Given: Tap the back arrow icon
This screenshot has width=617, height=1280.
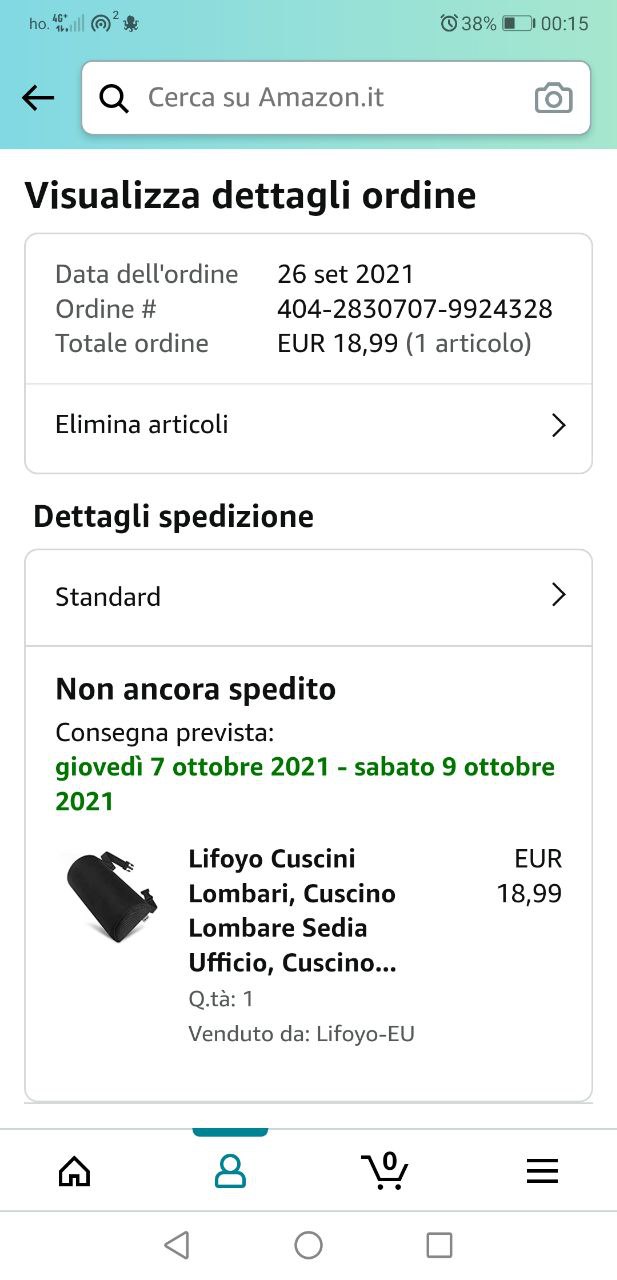Looking at the screenshot, I should 38,97.
